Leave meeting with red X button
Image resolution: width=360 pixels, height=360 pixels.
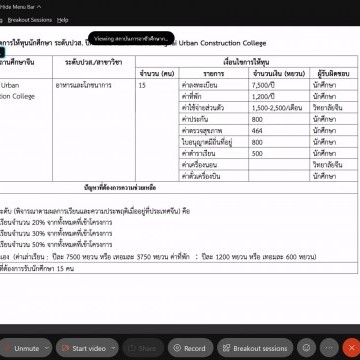[x=351, y=348]
